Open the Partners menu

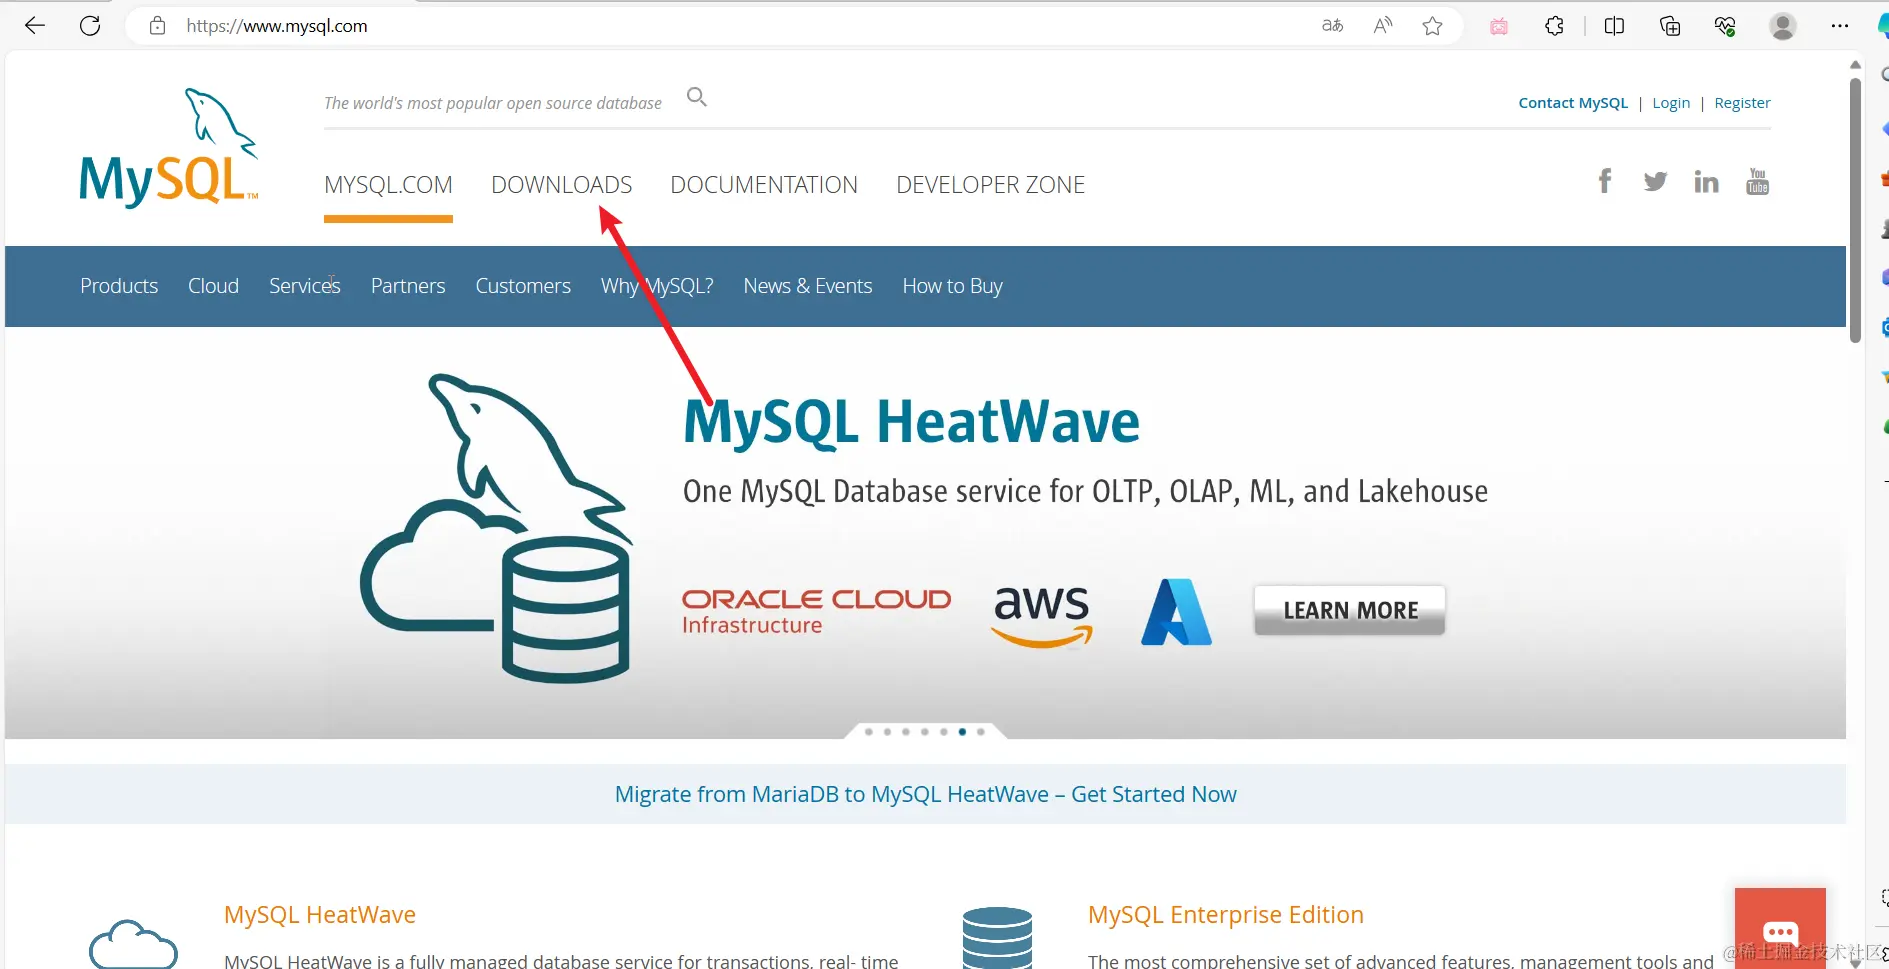[x=408, y=286]
